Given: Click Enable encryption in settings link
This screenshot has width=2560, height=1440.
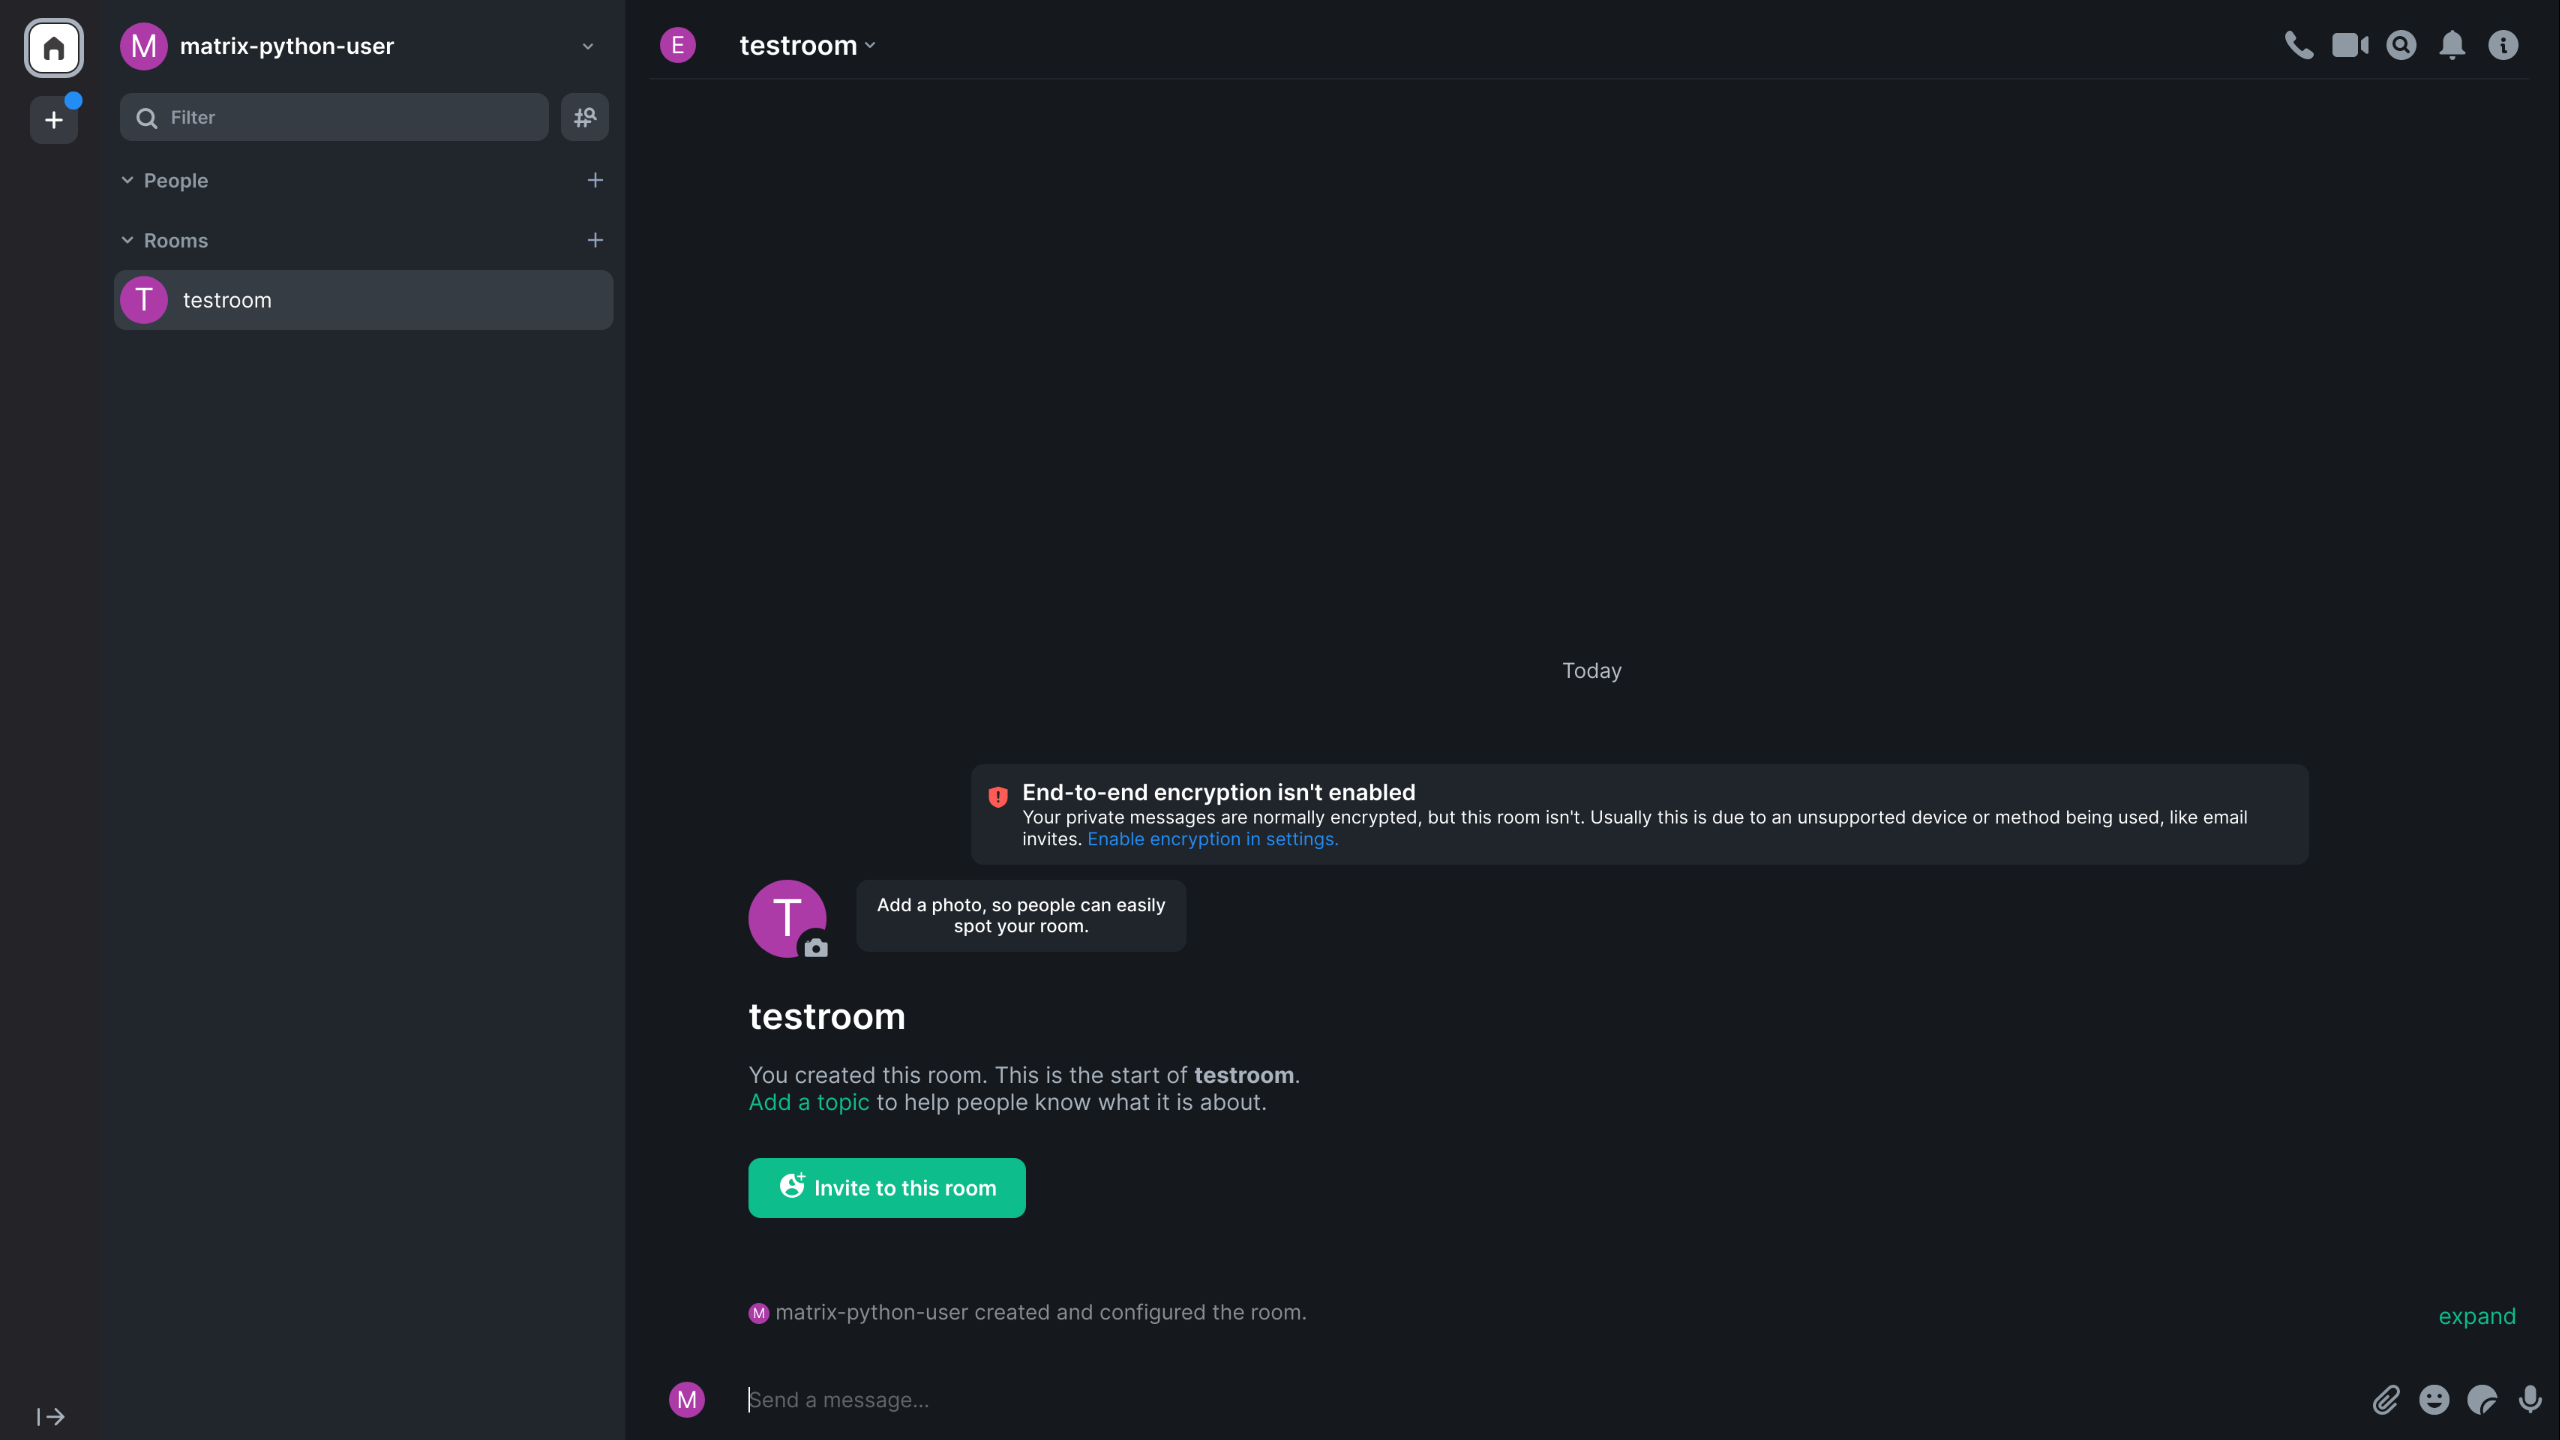Looking at the screenshot, I should [1211, 839].
